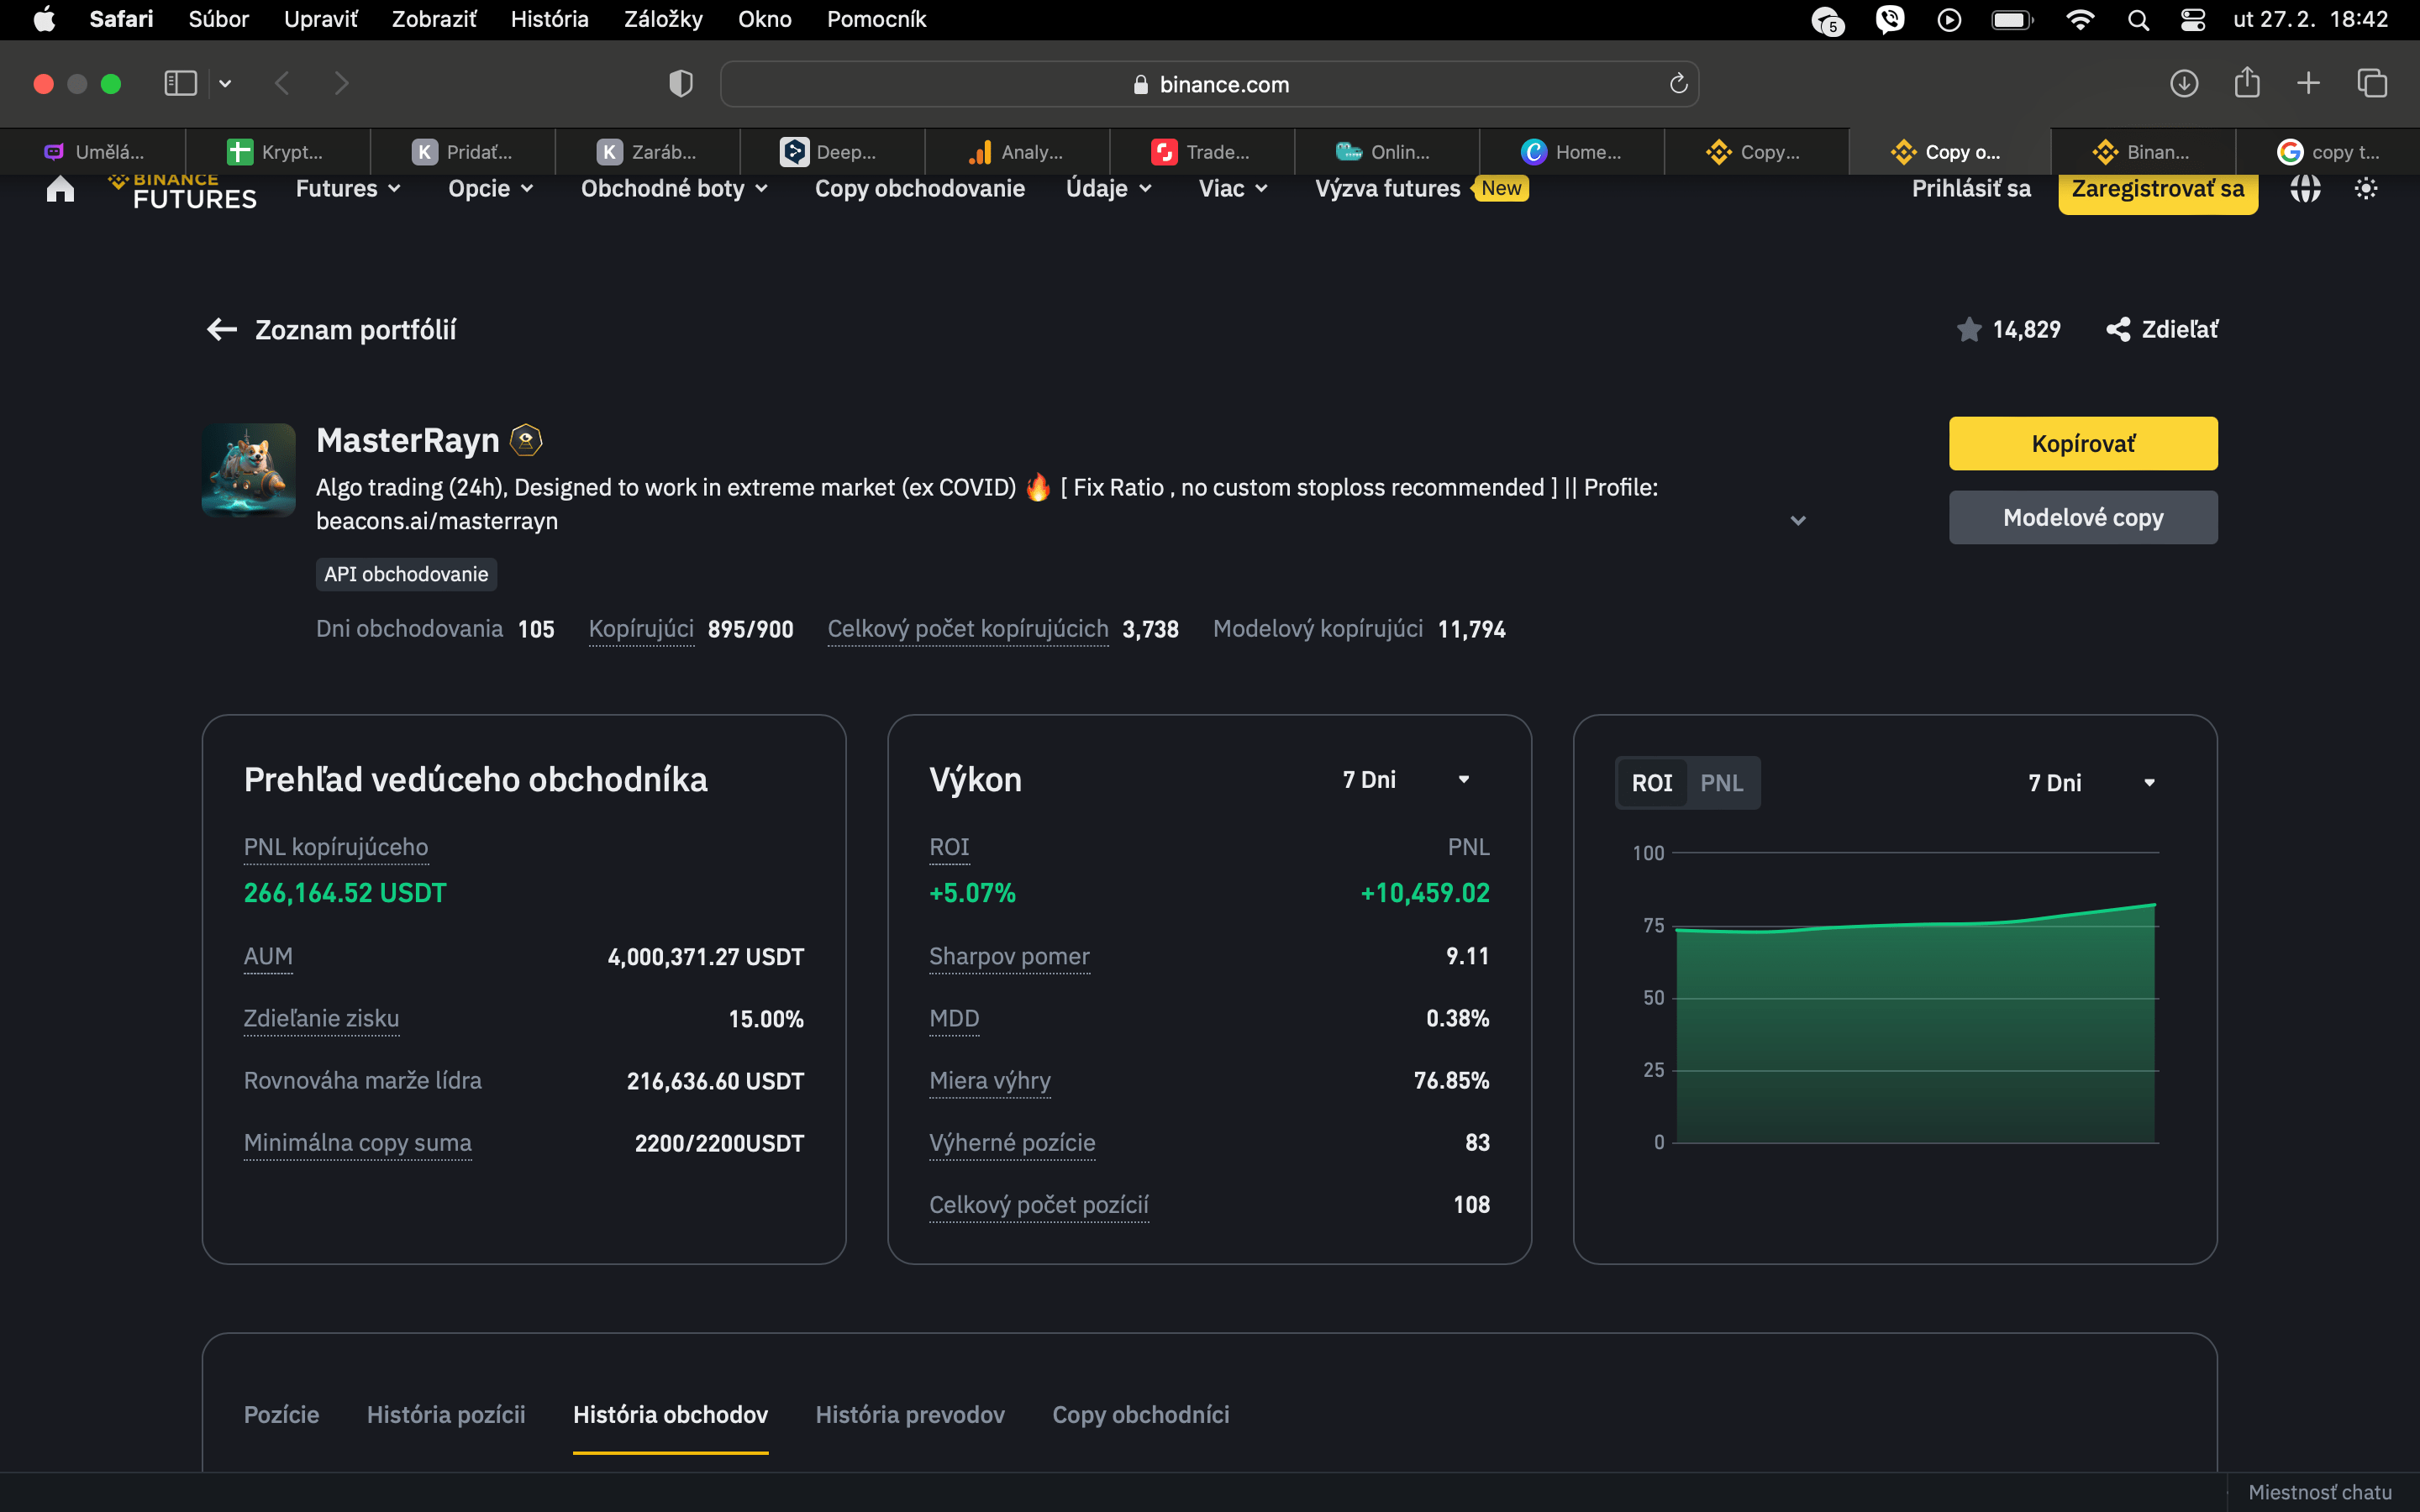This screenshot has height=1512, width=2420.
Task: Click the back arrow to Zoznam portfólií
Action: tap(221, 329)
